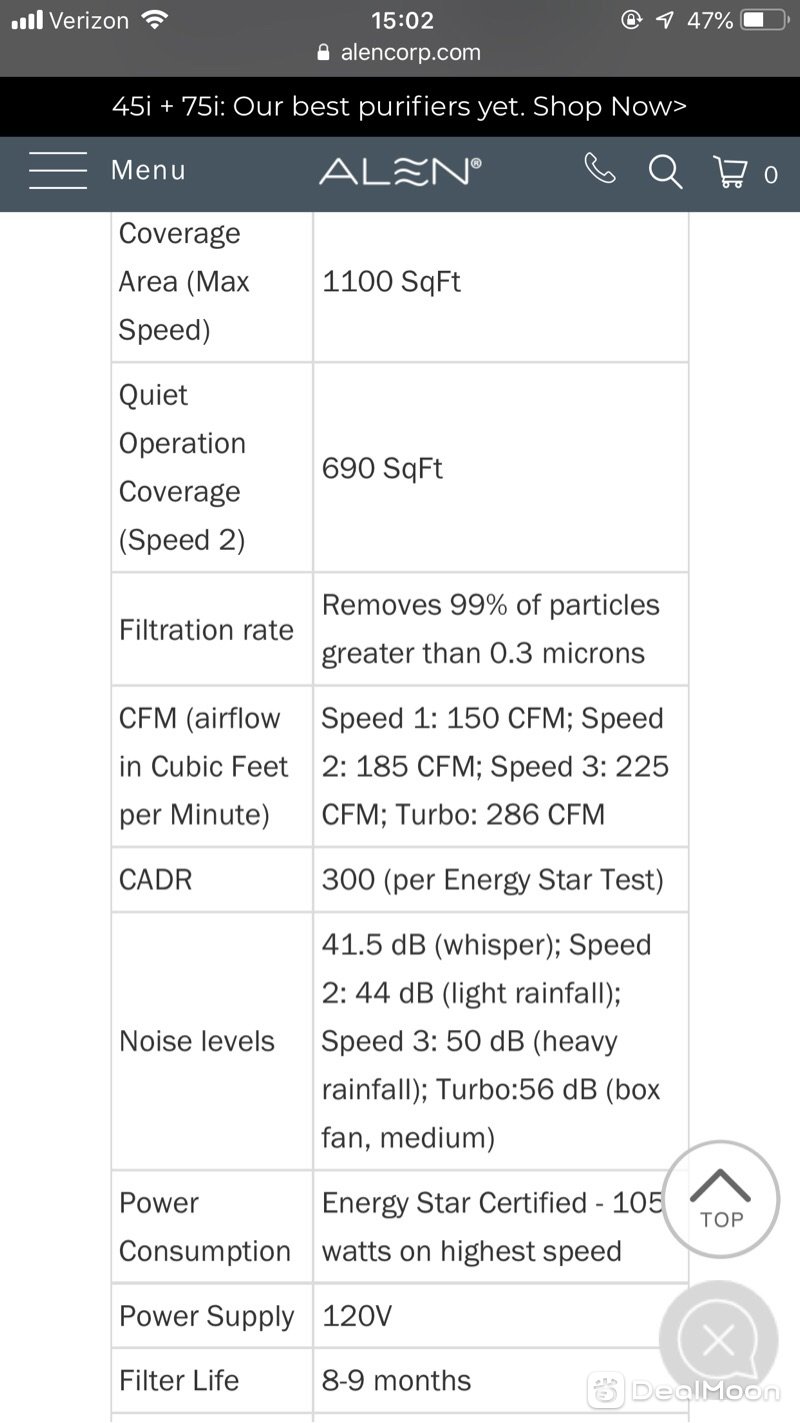Tap the 15:02 clock in status bar

pos(402,20)
